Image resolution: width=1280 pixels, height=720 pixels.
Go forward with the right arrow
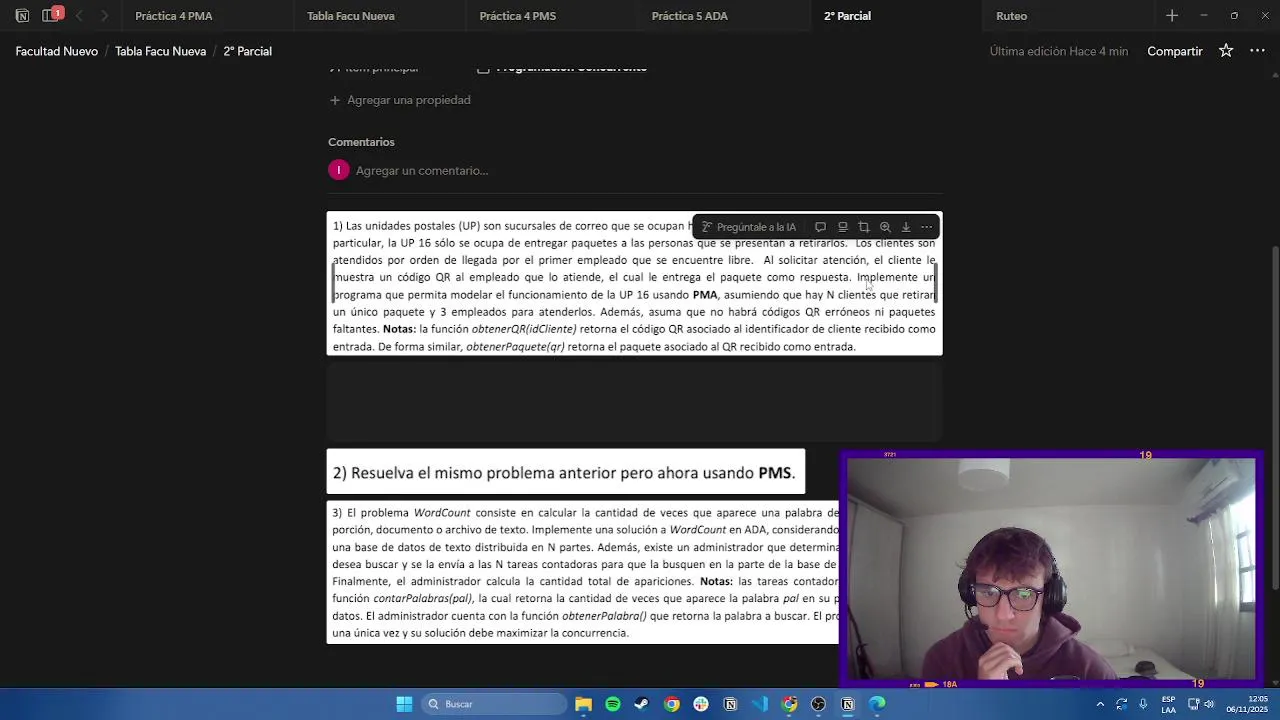click(x=104, y=16)
